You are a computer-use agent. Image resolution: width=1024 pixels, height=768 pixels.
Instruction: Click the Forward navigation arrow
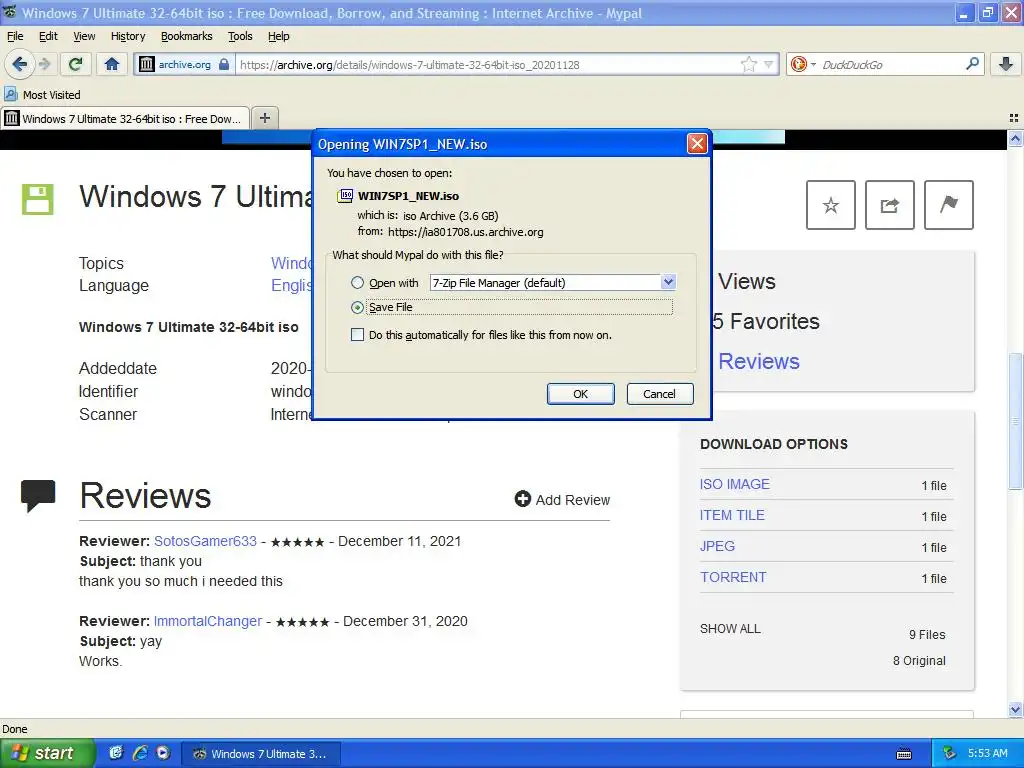pyautogui.click(x=44, y=64)
